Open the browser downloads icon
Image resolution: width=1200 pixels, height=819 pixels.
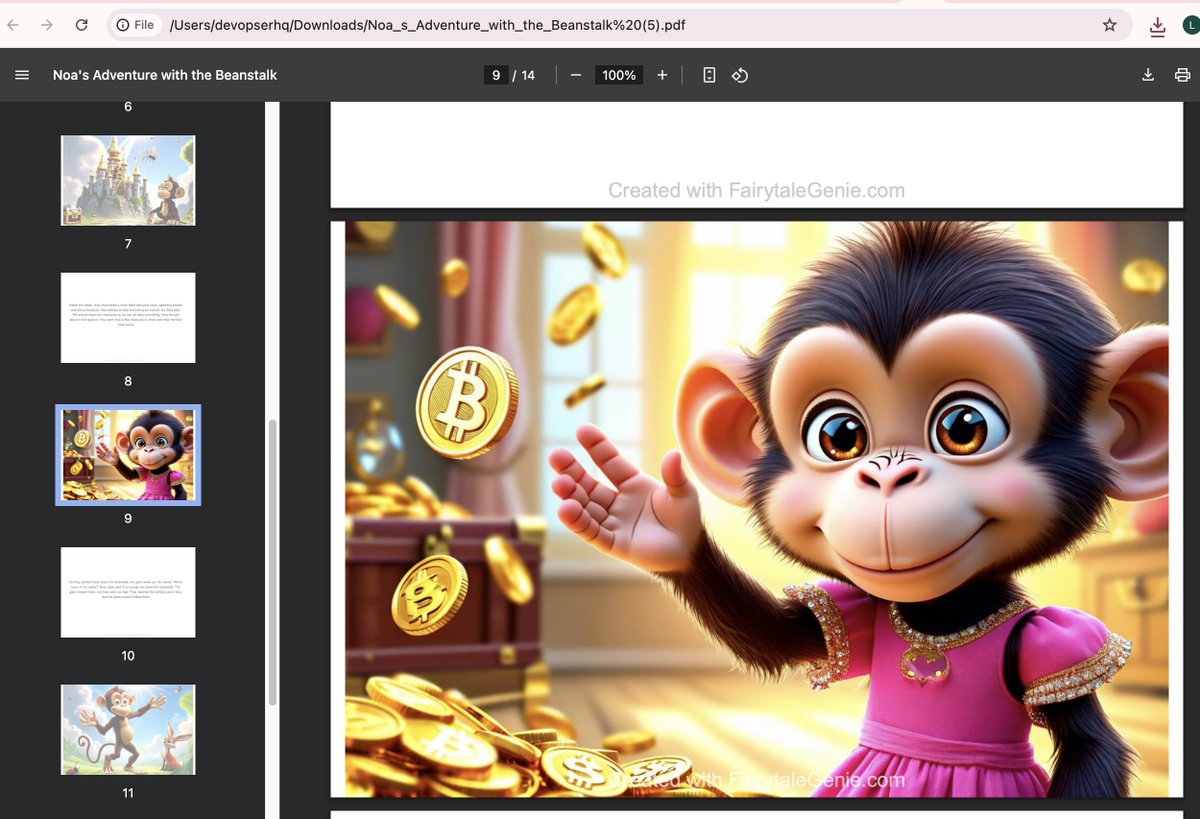coord(1158,26)
